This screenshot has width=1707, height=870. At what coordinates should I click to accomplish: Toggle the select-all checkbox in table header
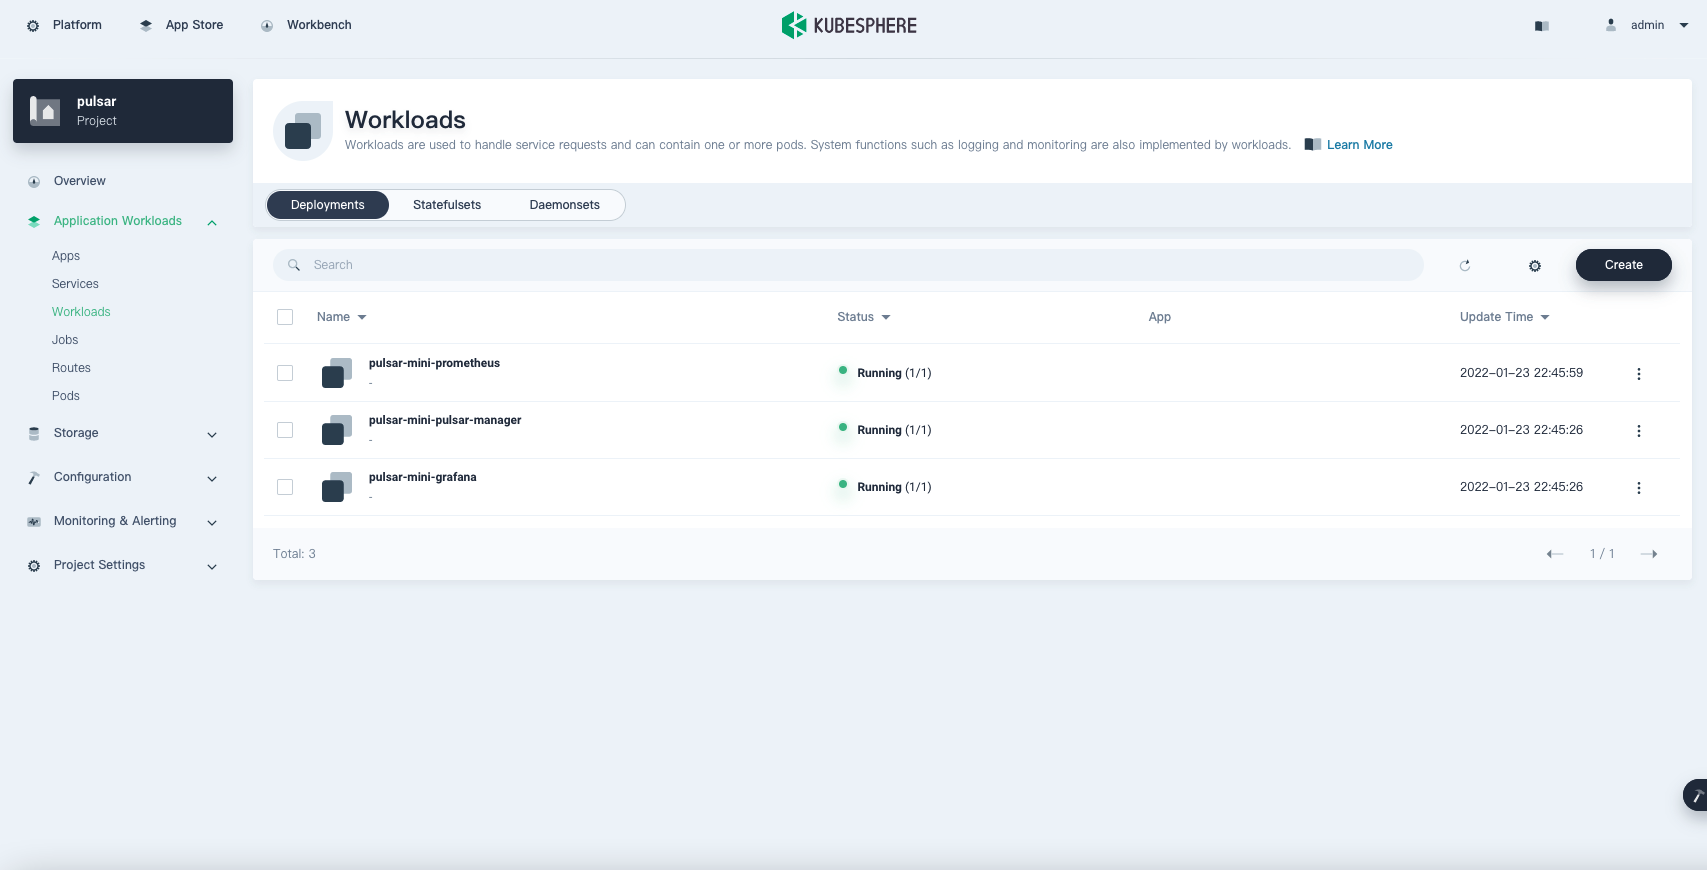[285, 317]
